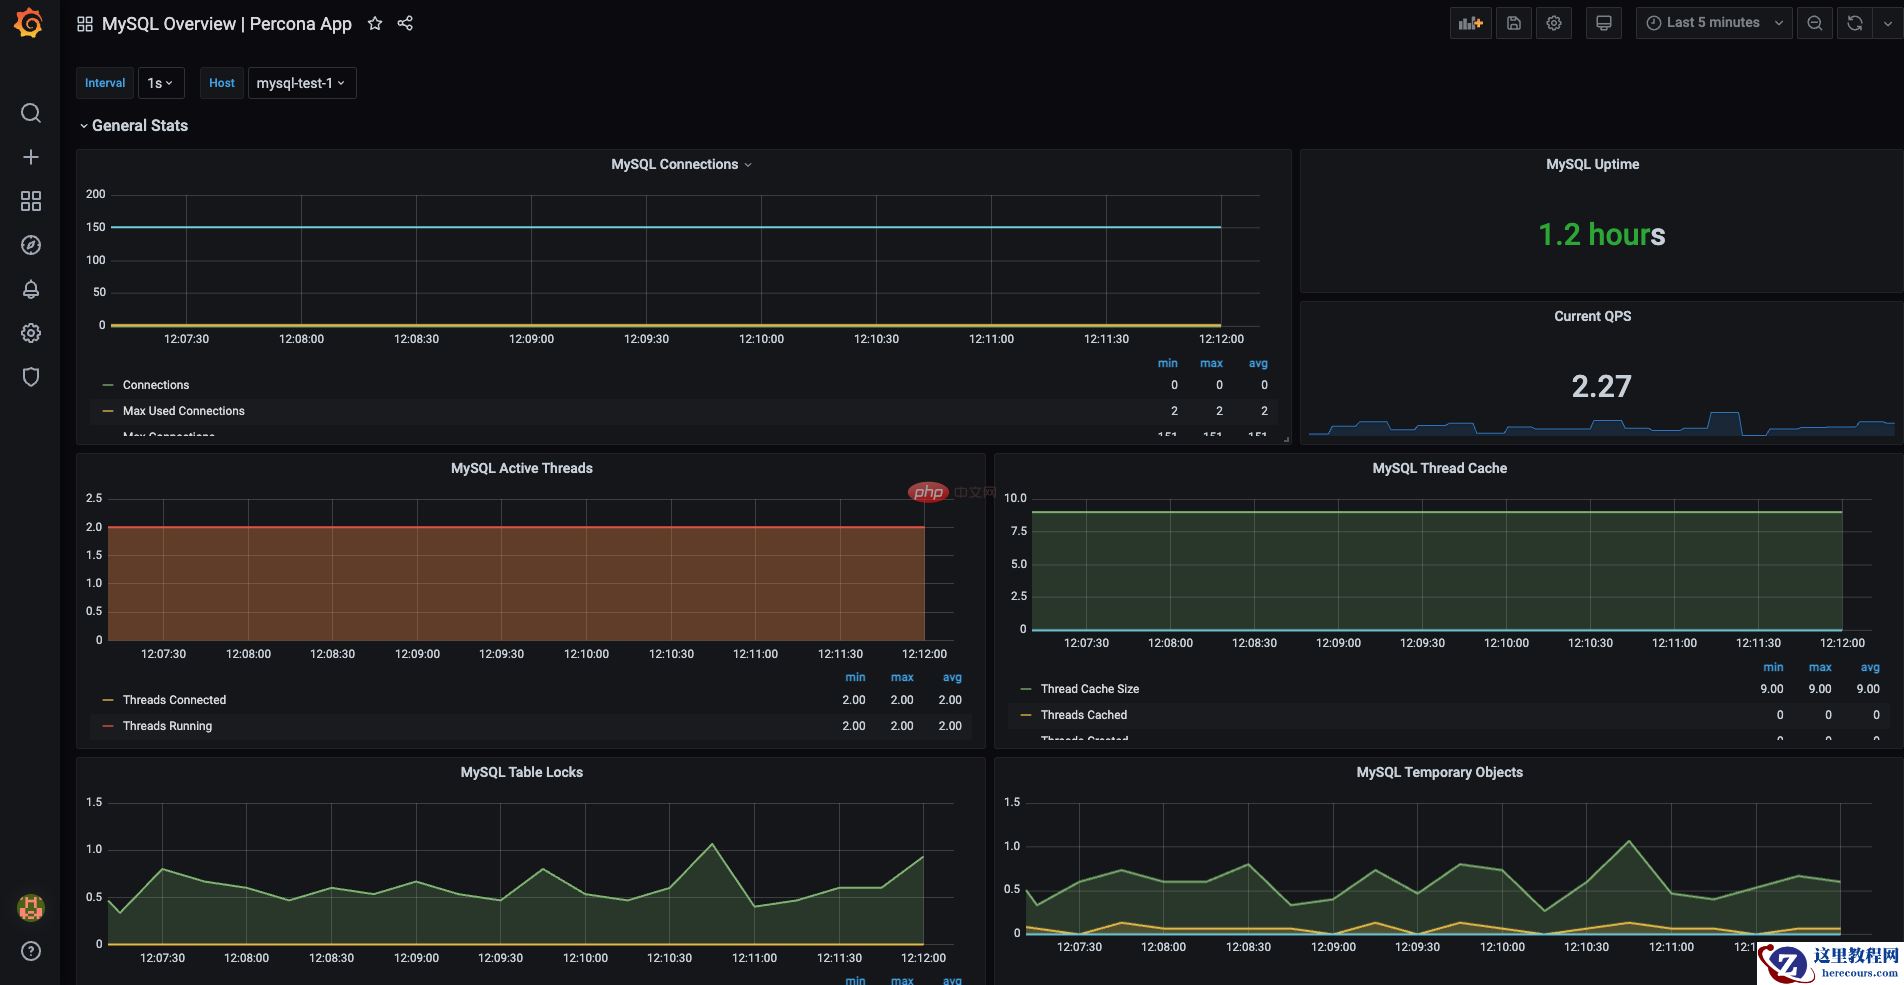Open the Grafana home logo

(x=30, y=23)
